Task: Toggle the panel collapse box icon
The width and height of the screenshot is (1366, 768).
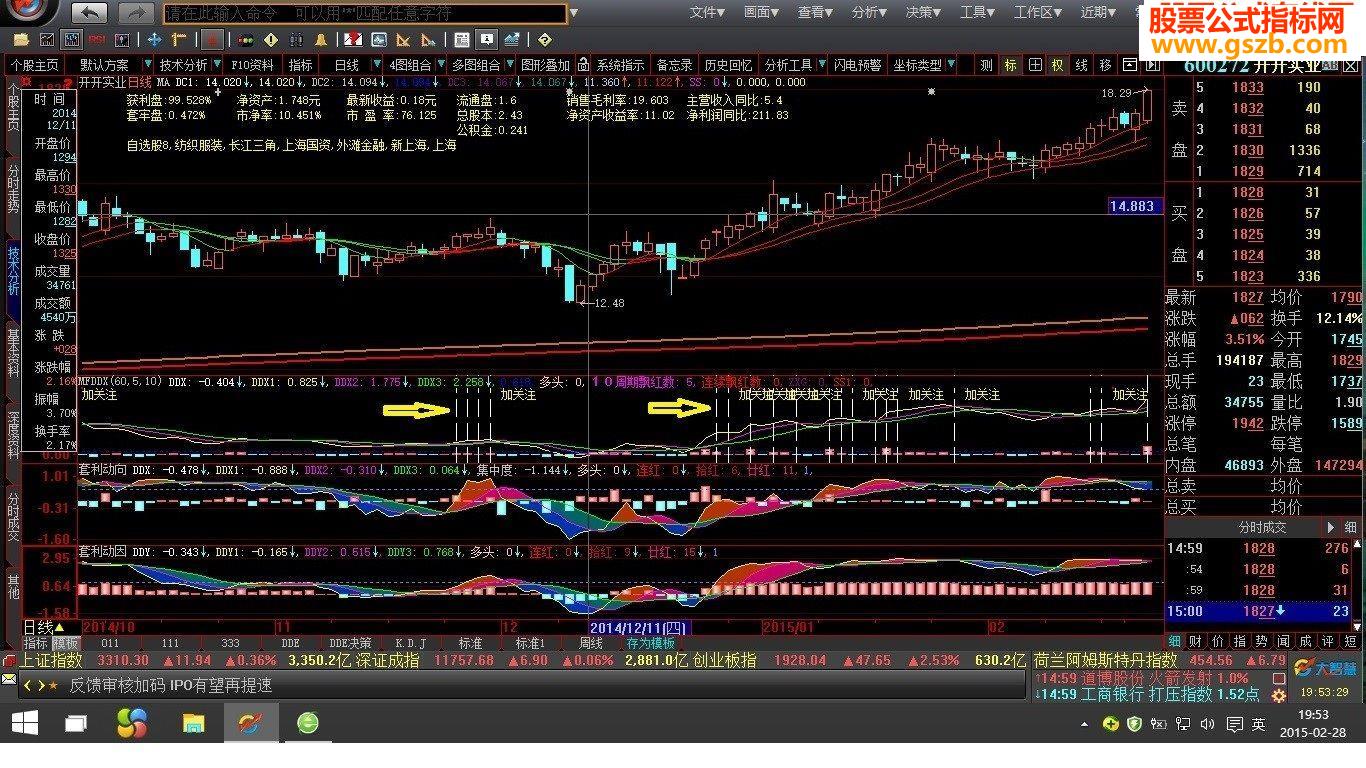Action: coord(1130,65)
